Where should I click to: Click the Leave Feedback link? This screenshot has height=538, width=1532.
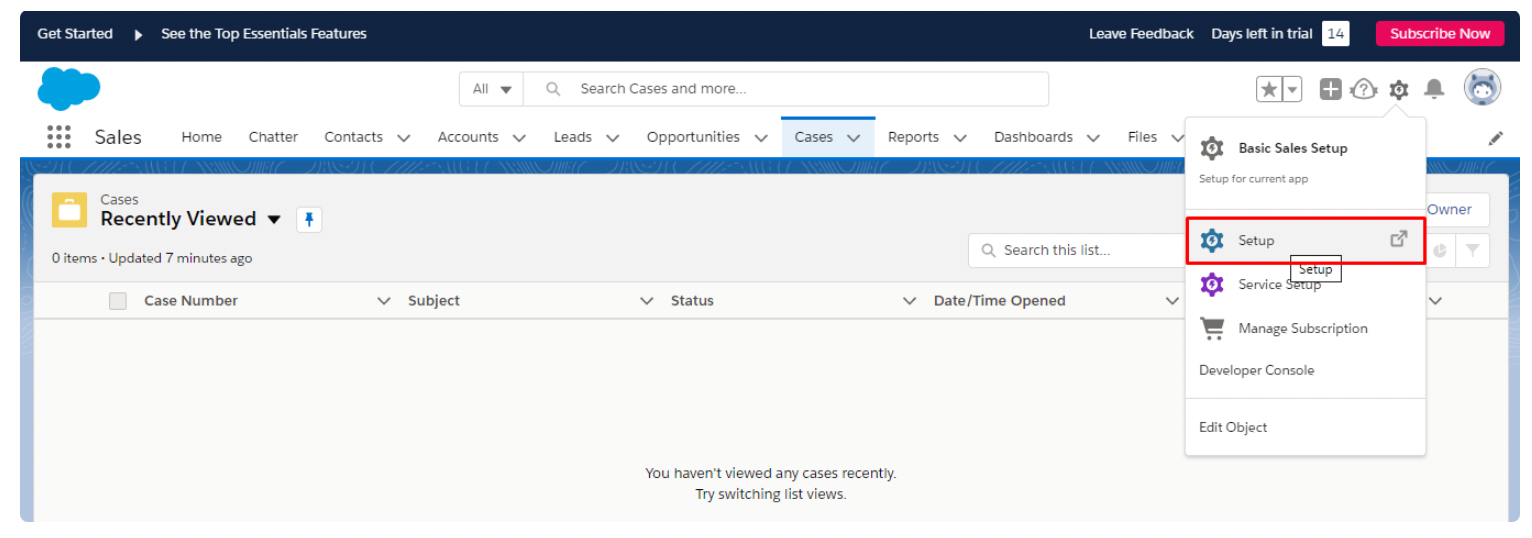coord(1141,34)
